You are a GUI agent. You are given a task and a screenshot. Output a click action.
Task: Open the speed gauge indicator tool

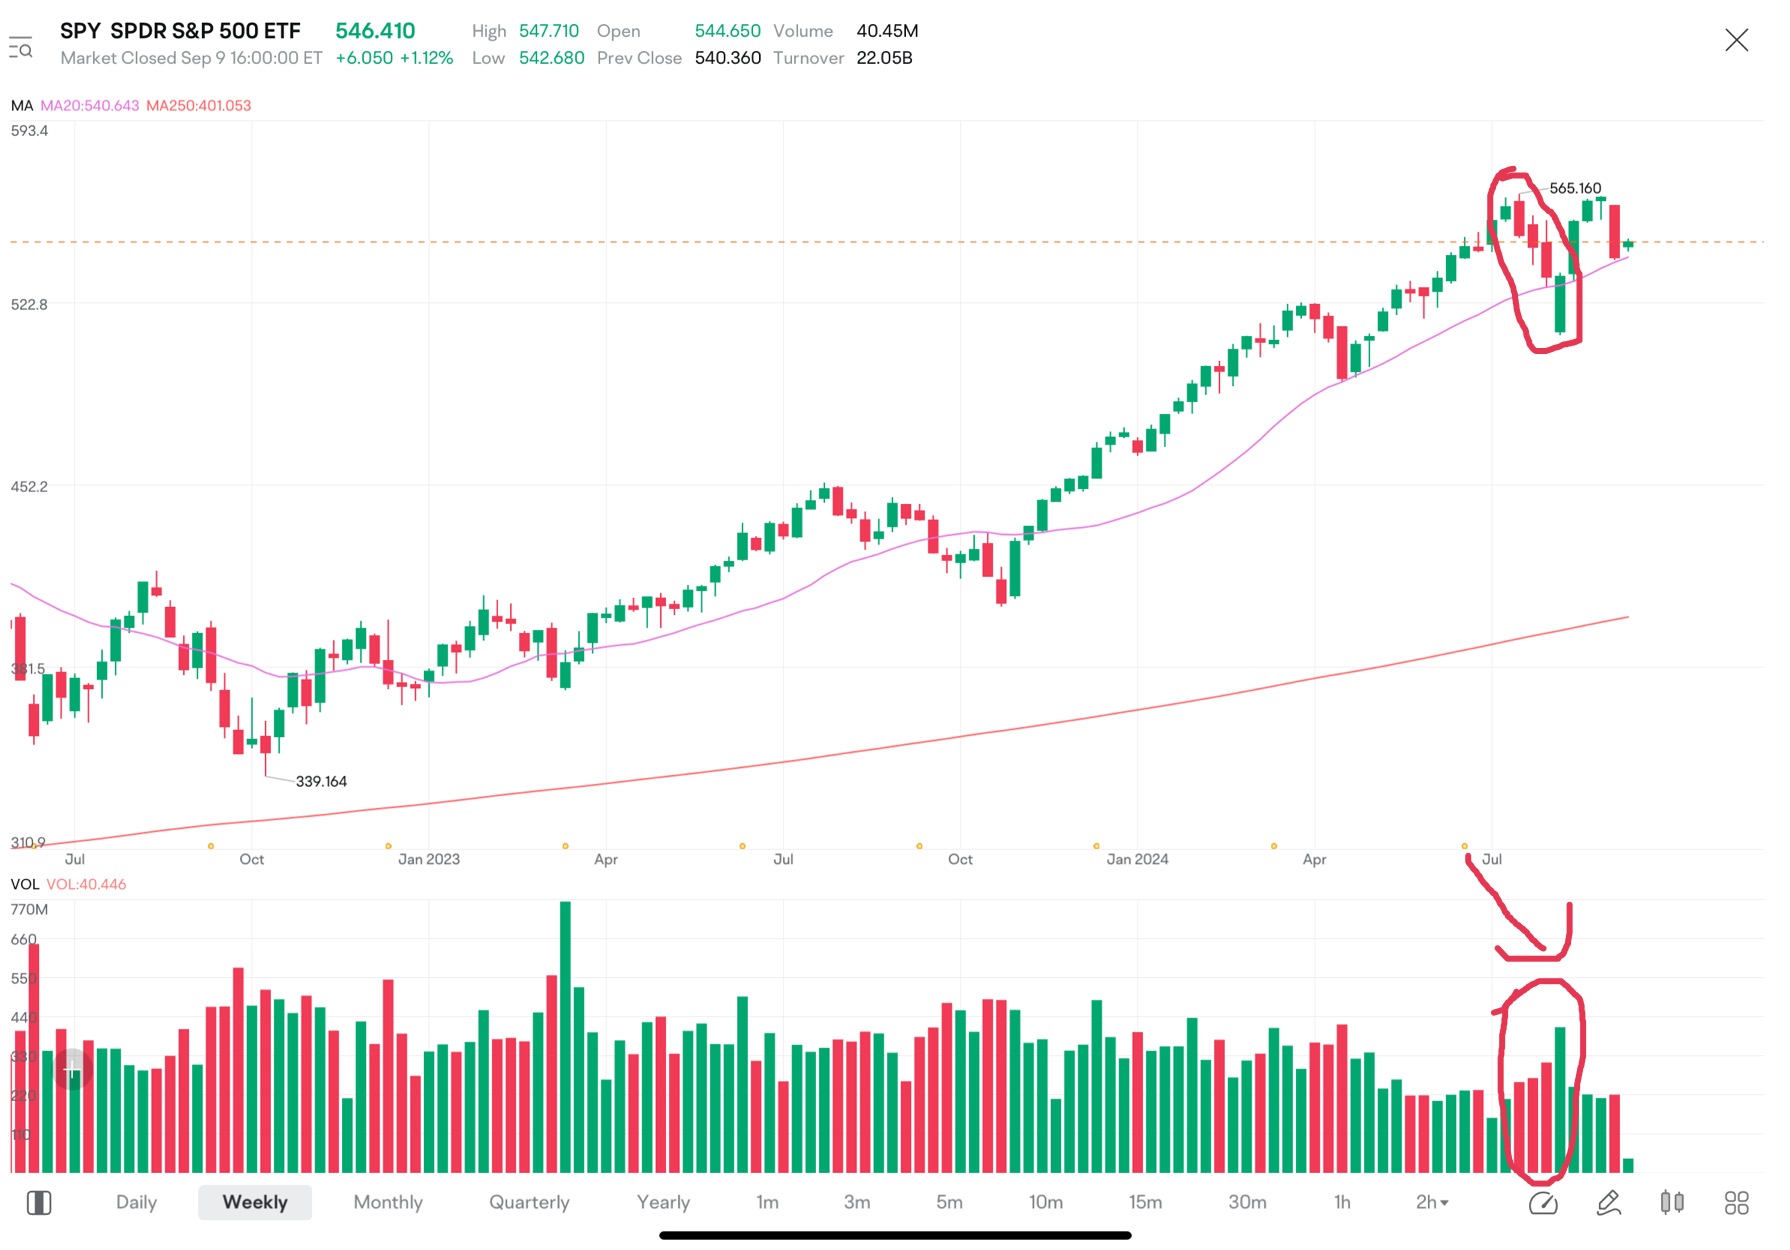1543,1203
